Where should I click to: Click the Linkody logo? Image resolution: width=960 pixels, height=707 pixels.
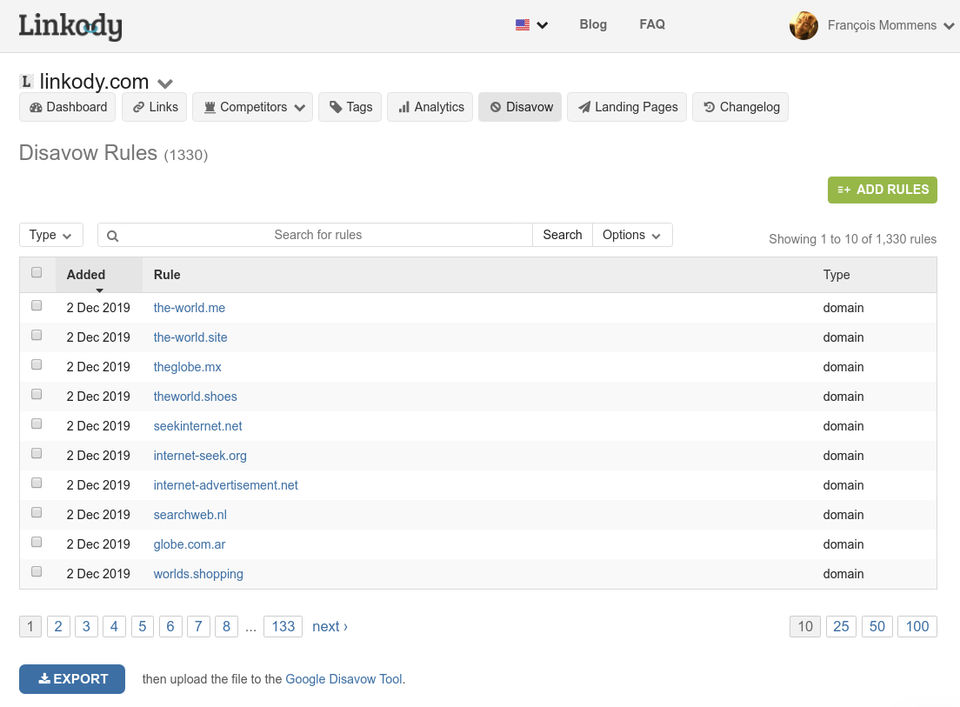click(70, 26)
